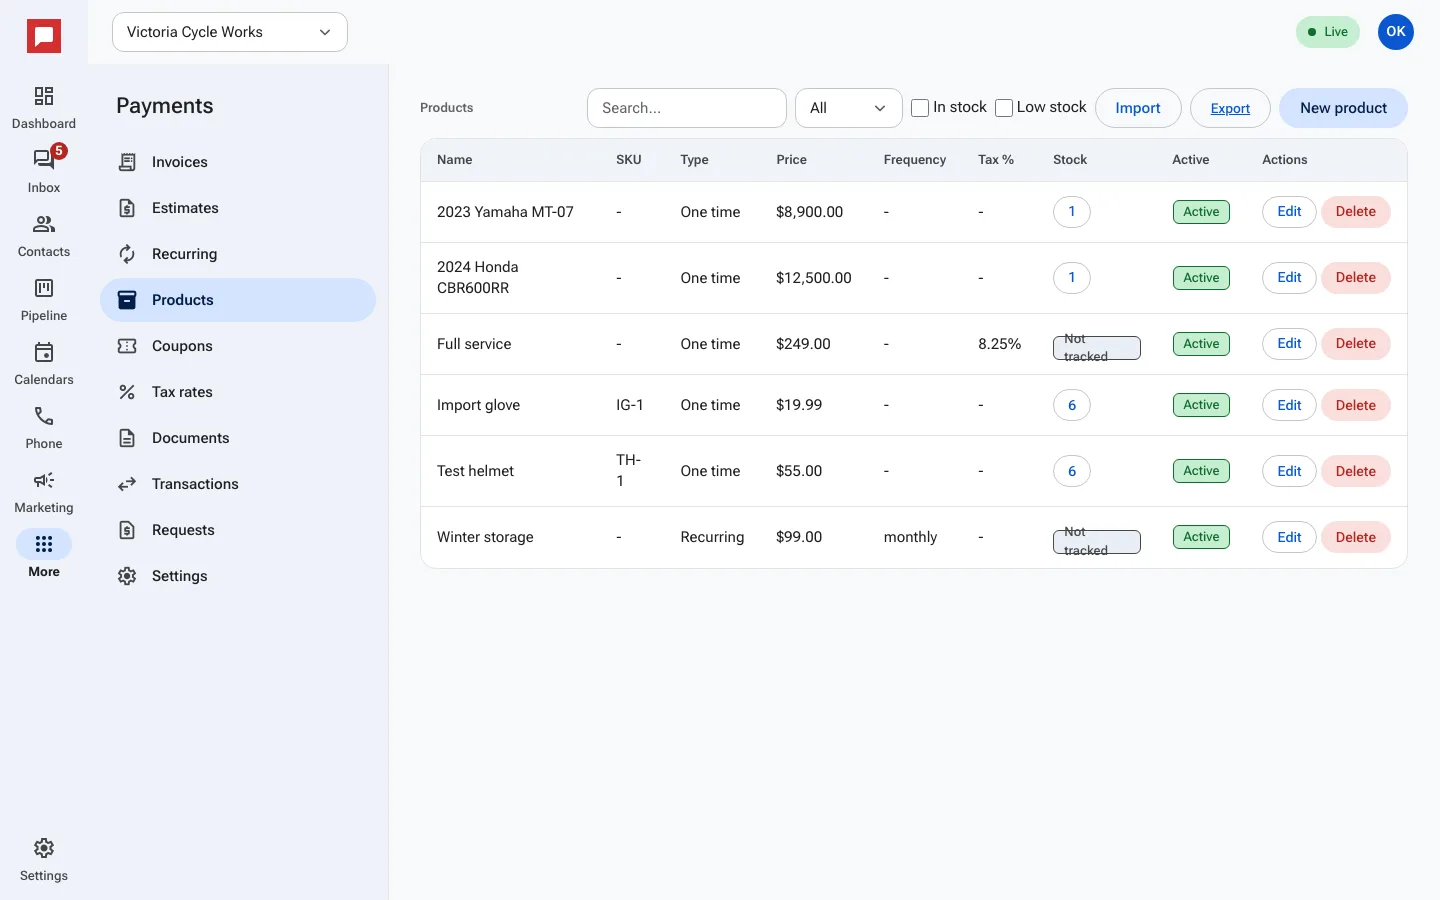
Task: Go to Estimates menu item
Action: coord(238,208)
